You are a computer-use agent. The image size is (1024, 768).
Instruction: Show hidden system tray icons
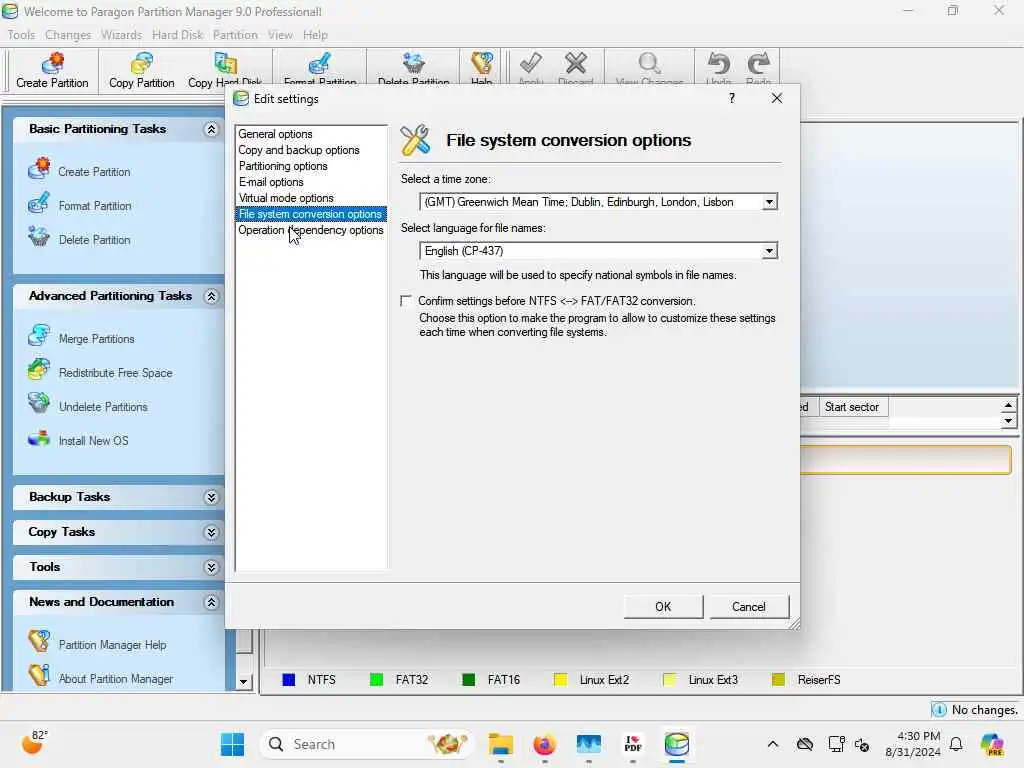tap(773, 744)
